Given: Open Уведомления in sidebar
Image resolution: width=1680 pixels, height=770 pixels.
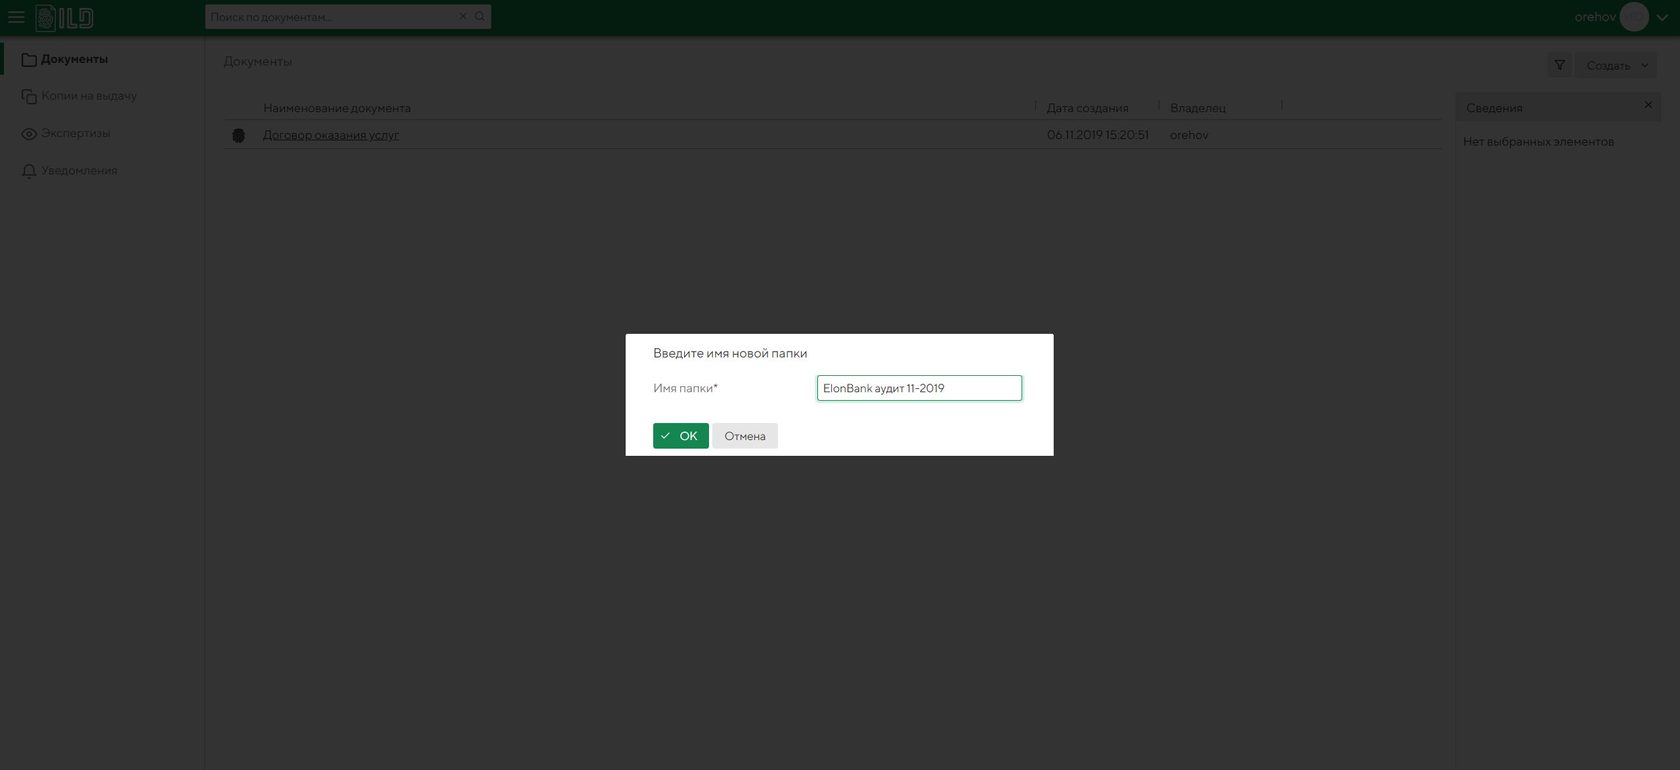Looking at the screenshot, I should (69, 171).
